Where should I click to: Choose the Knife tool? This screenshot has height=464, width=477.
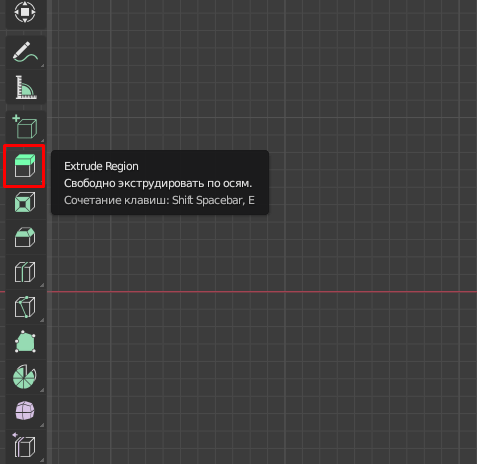pos(25,307)
